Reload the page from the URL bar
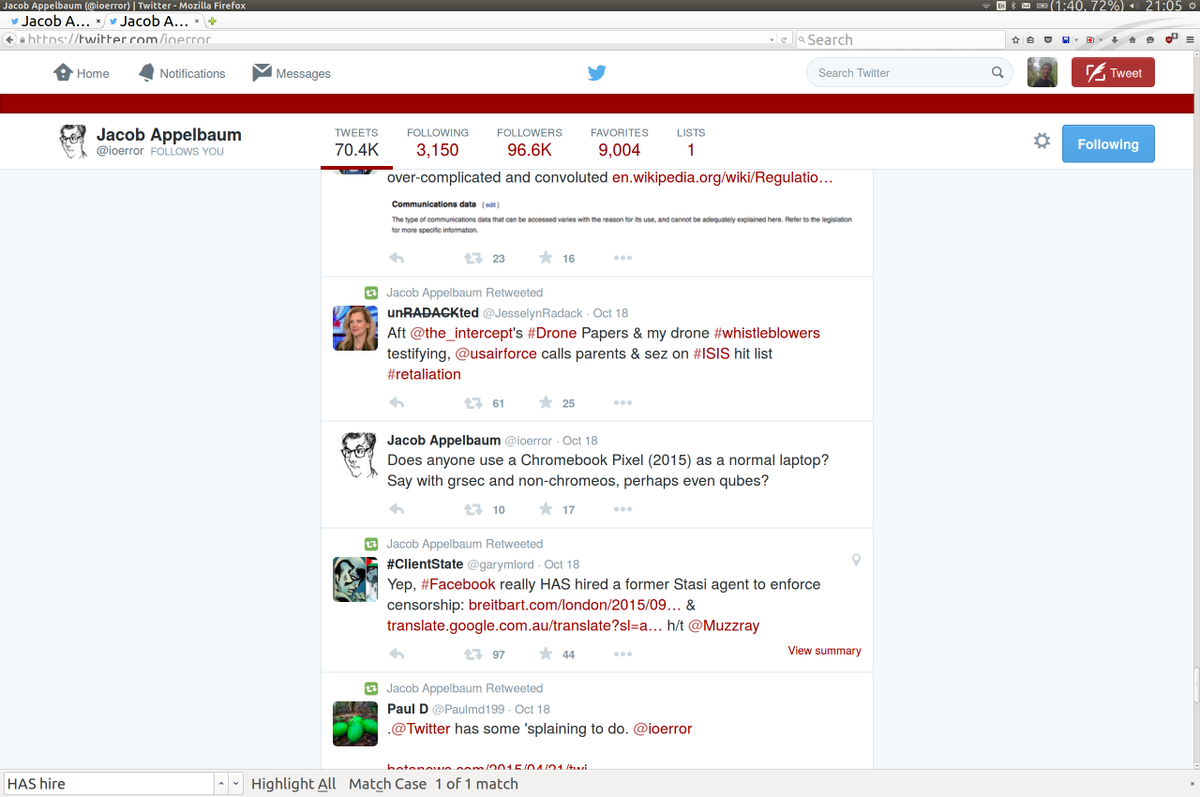The height and width of the screenshot is (797, 1200). click(x=784, y=40)
